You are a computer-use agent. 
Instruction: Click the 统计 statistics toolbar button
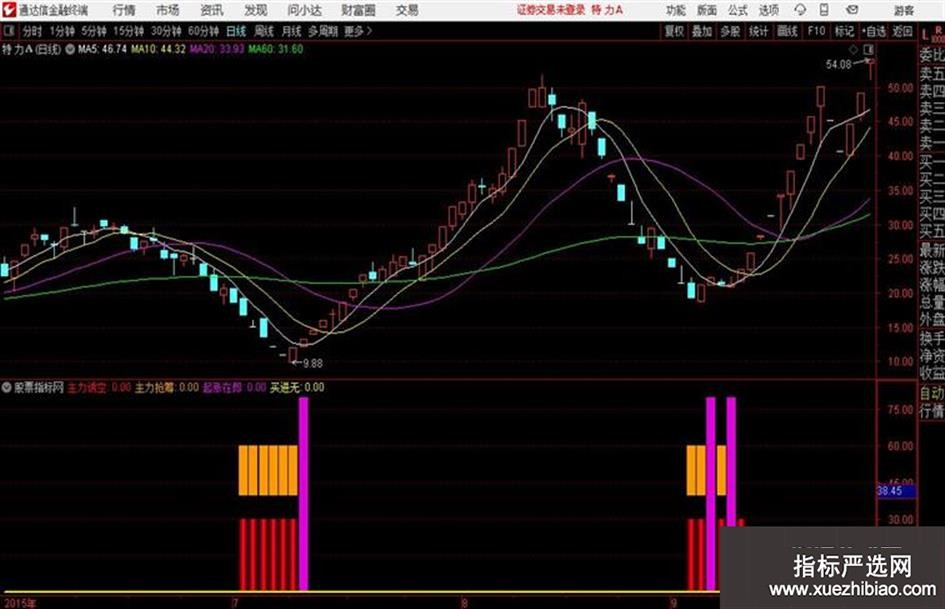759,31
